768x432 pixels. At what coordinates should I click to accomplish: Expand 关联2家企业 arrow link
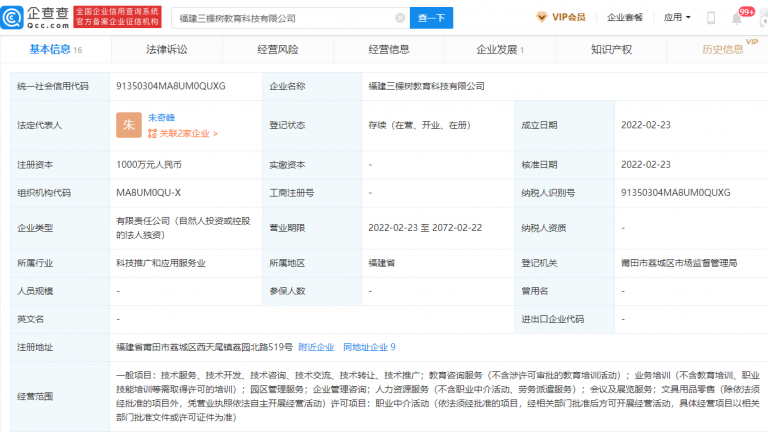click(183, 133)
